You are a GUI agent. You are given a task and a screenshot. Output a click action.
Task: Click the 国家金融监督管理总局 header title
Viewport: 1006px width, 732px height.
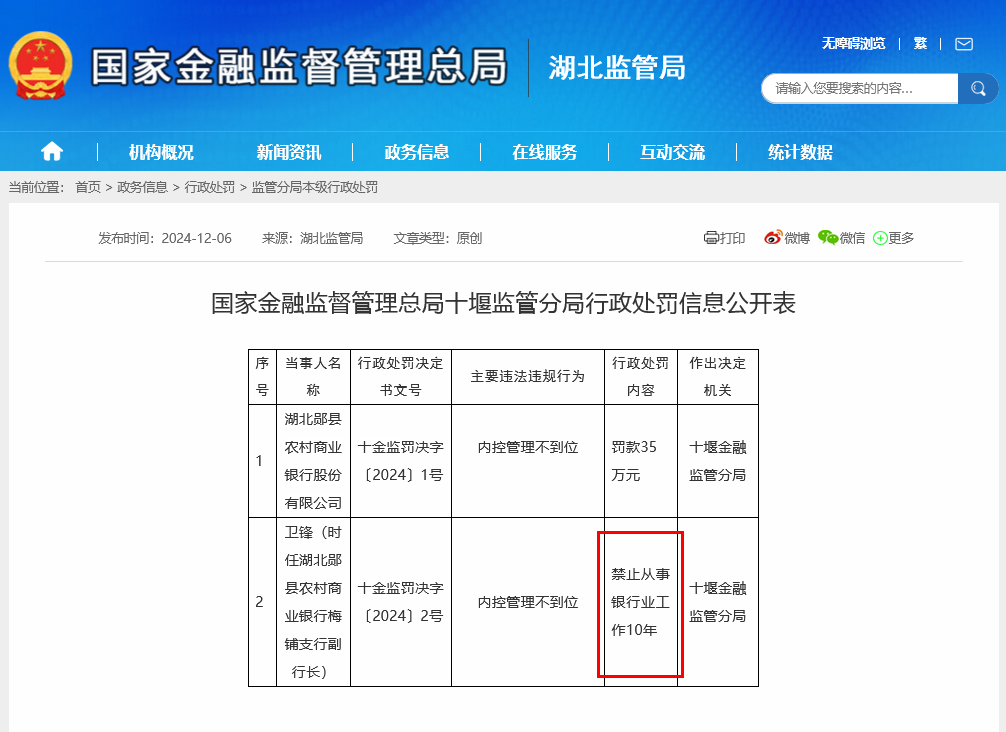(x=299, y=67)
